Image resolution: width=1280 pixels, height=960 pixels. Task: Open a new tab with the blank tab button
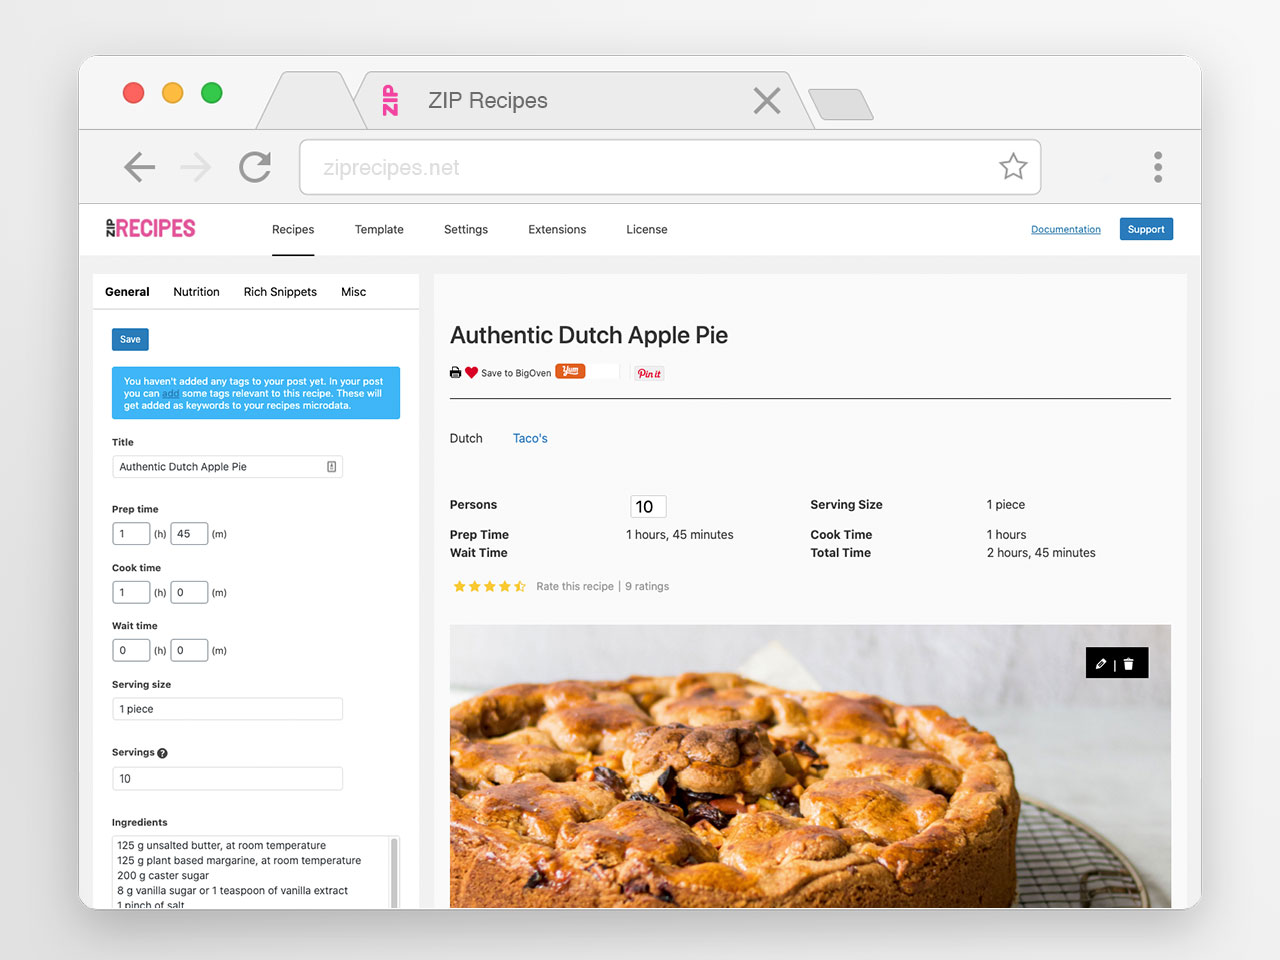tap(841, 104)
